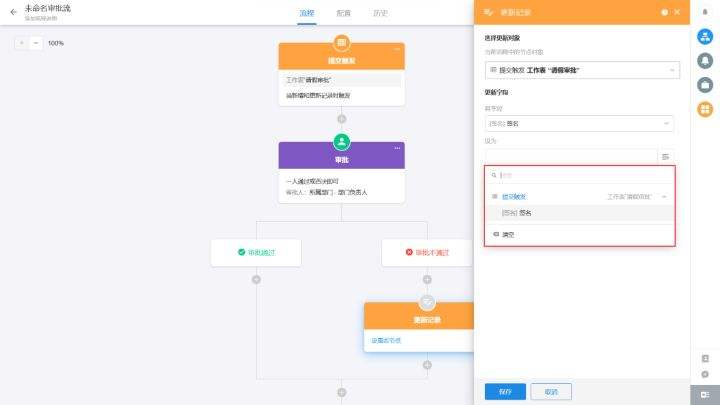Click the green check icon on 审批通过

242,252
